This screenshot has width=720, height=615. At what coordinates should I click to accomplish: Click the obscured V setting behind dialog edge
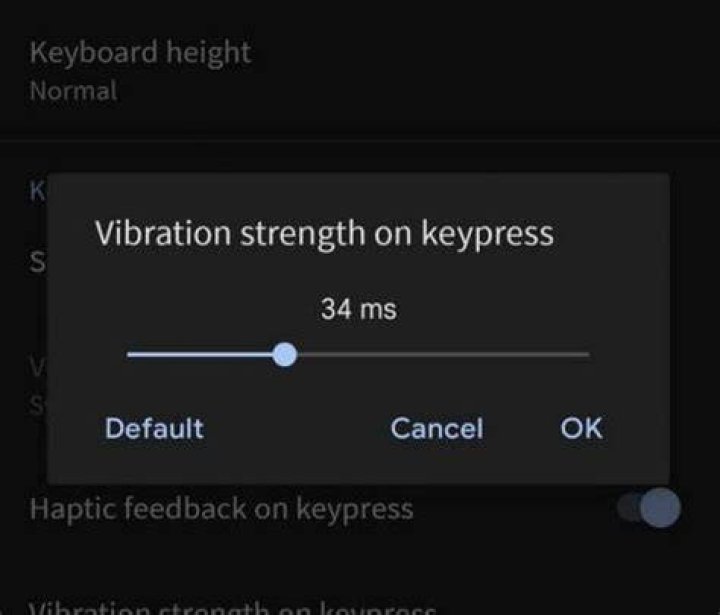[37, 367]
